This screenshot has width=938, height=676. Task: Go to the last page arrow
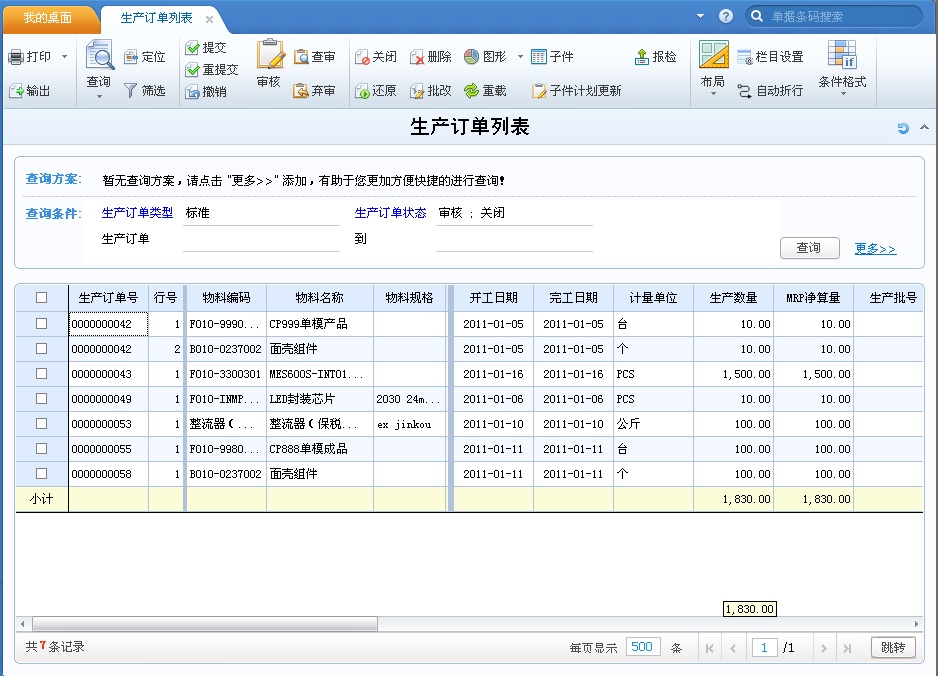[847, 648]
